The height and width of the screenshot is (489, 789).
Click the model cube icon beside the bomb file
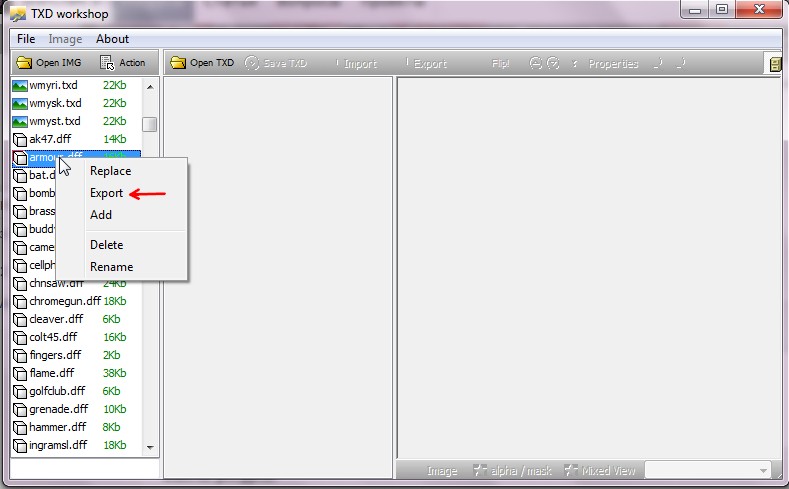20,194
